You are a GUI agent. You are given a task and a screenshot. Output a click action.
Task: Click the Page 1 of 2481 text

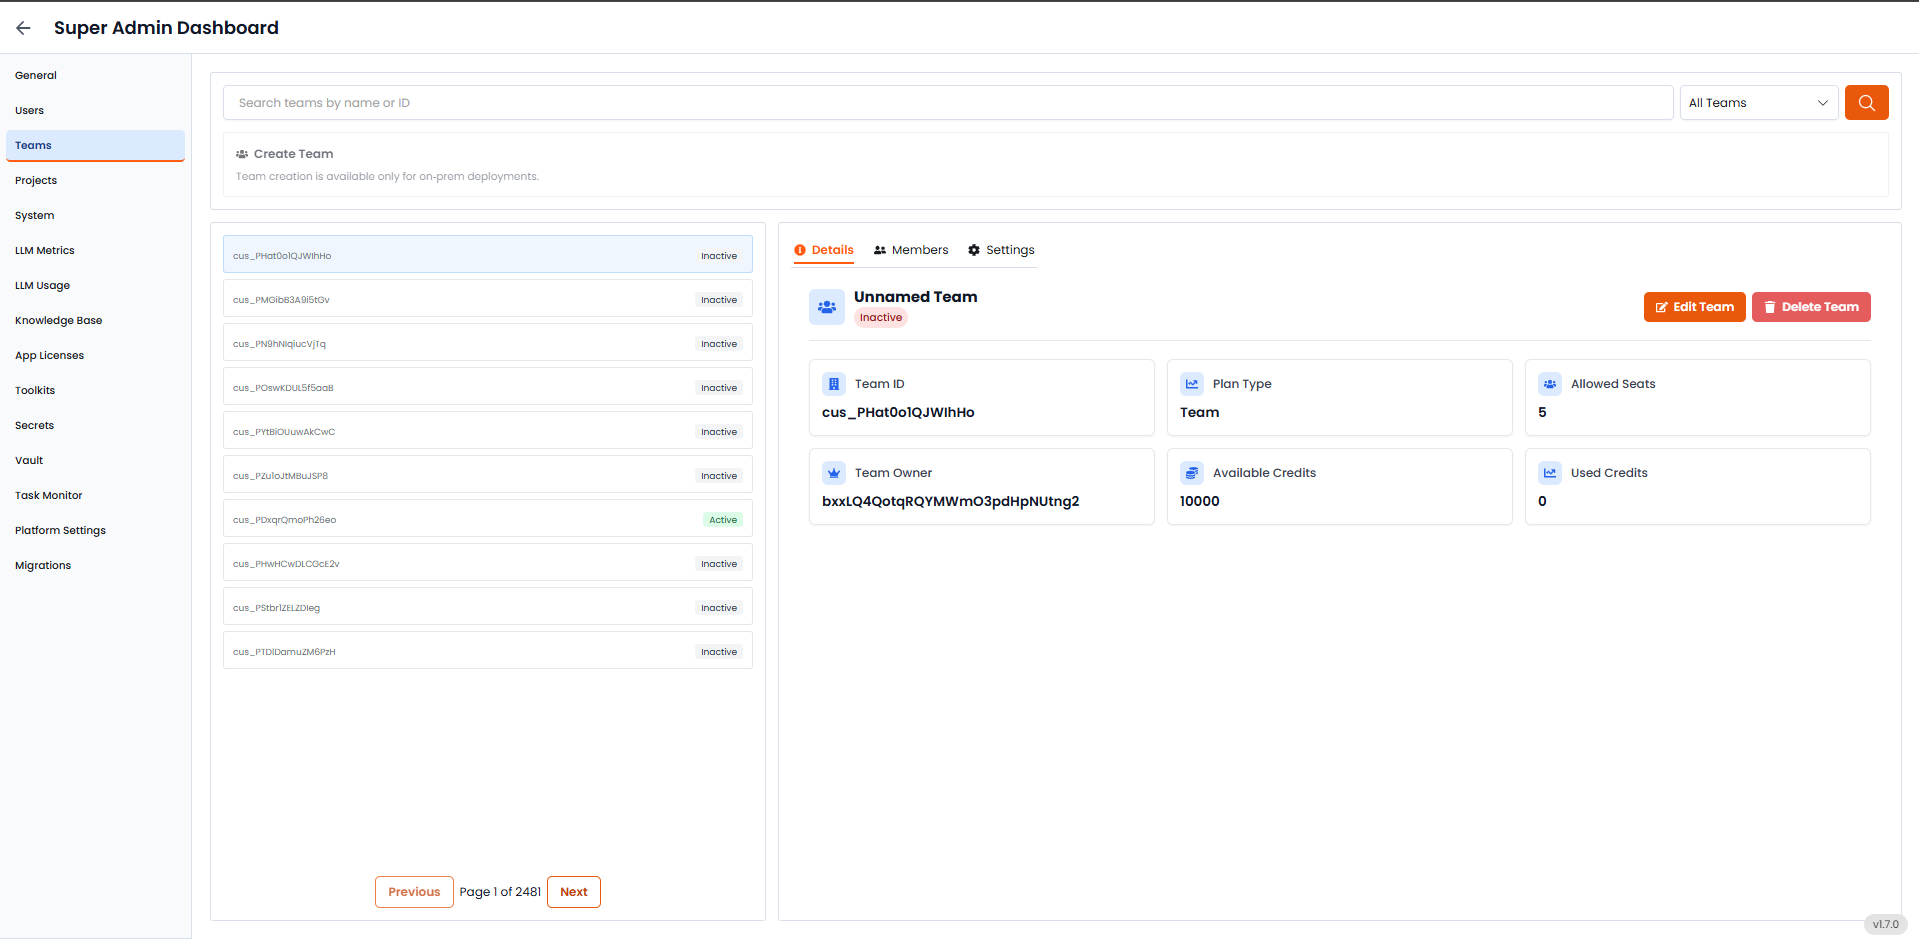500,892
